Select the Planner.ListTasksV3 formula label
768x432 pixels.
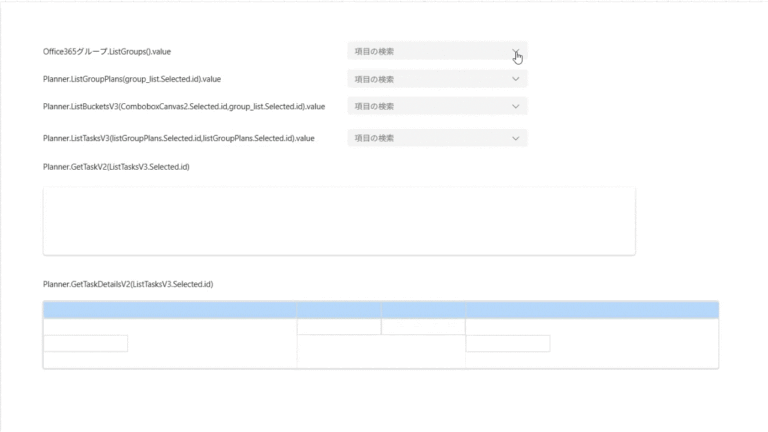click(x=179, y=138)
